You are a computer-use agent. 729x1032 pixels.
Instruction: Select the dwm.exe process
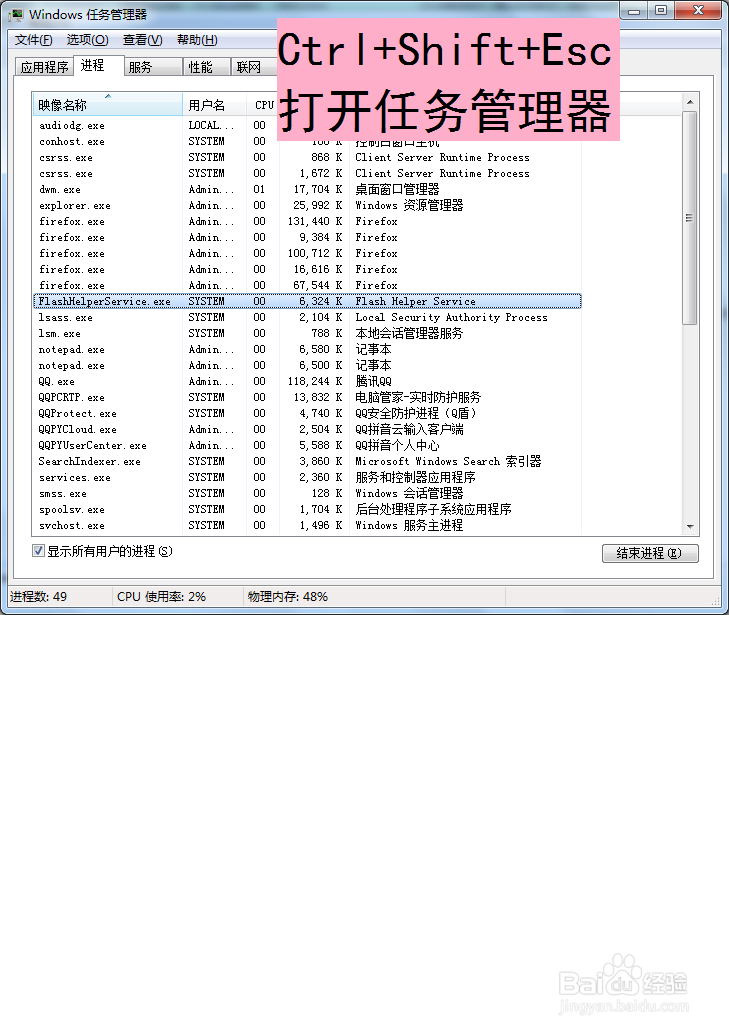click(307, 190)
